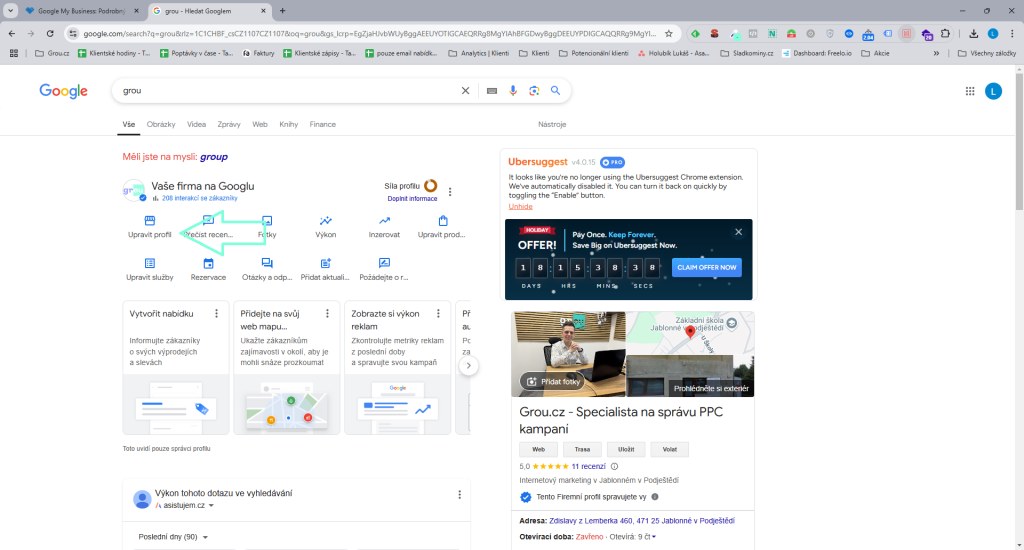Open the Google account avatar

(x=993, y=91)
